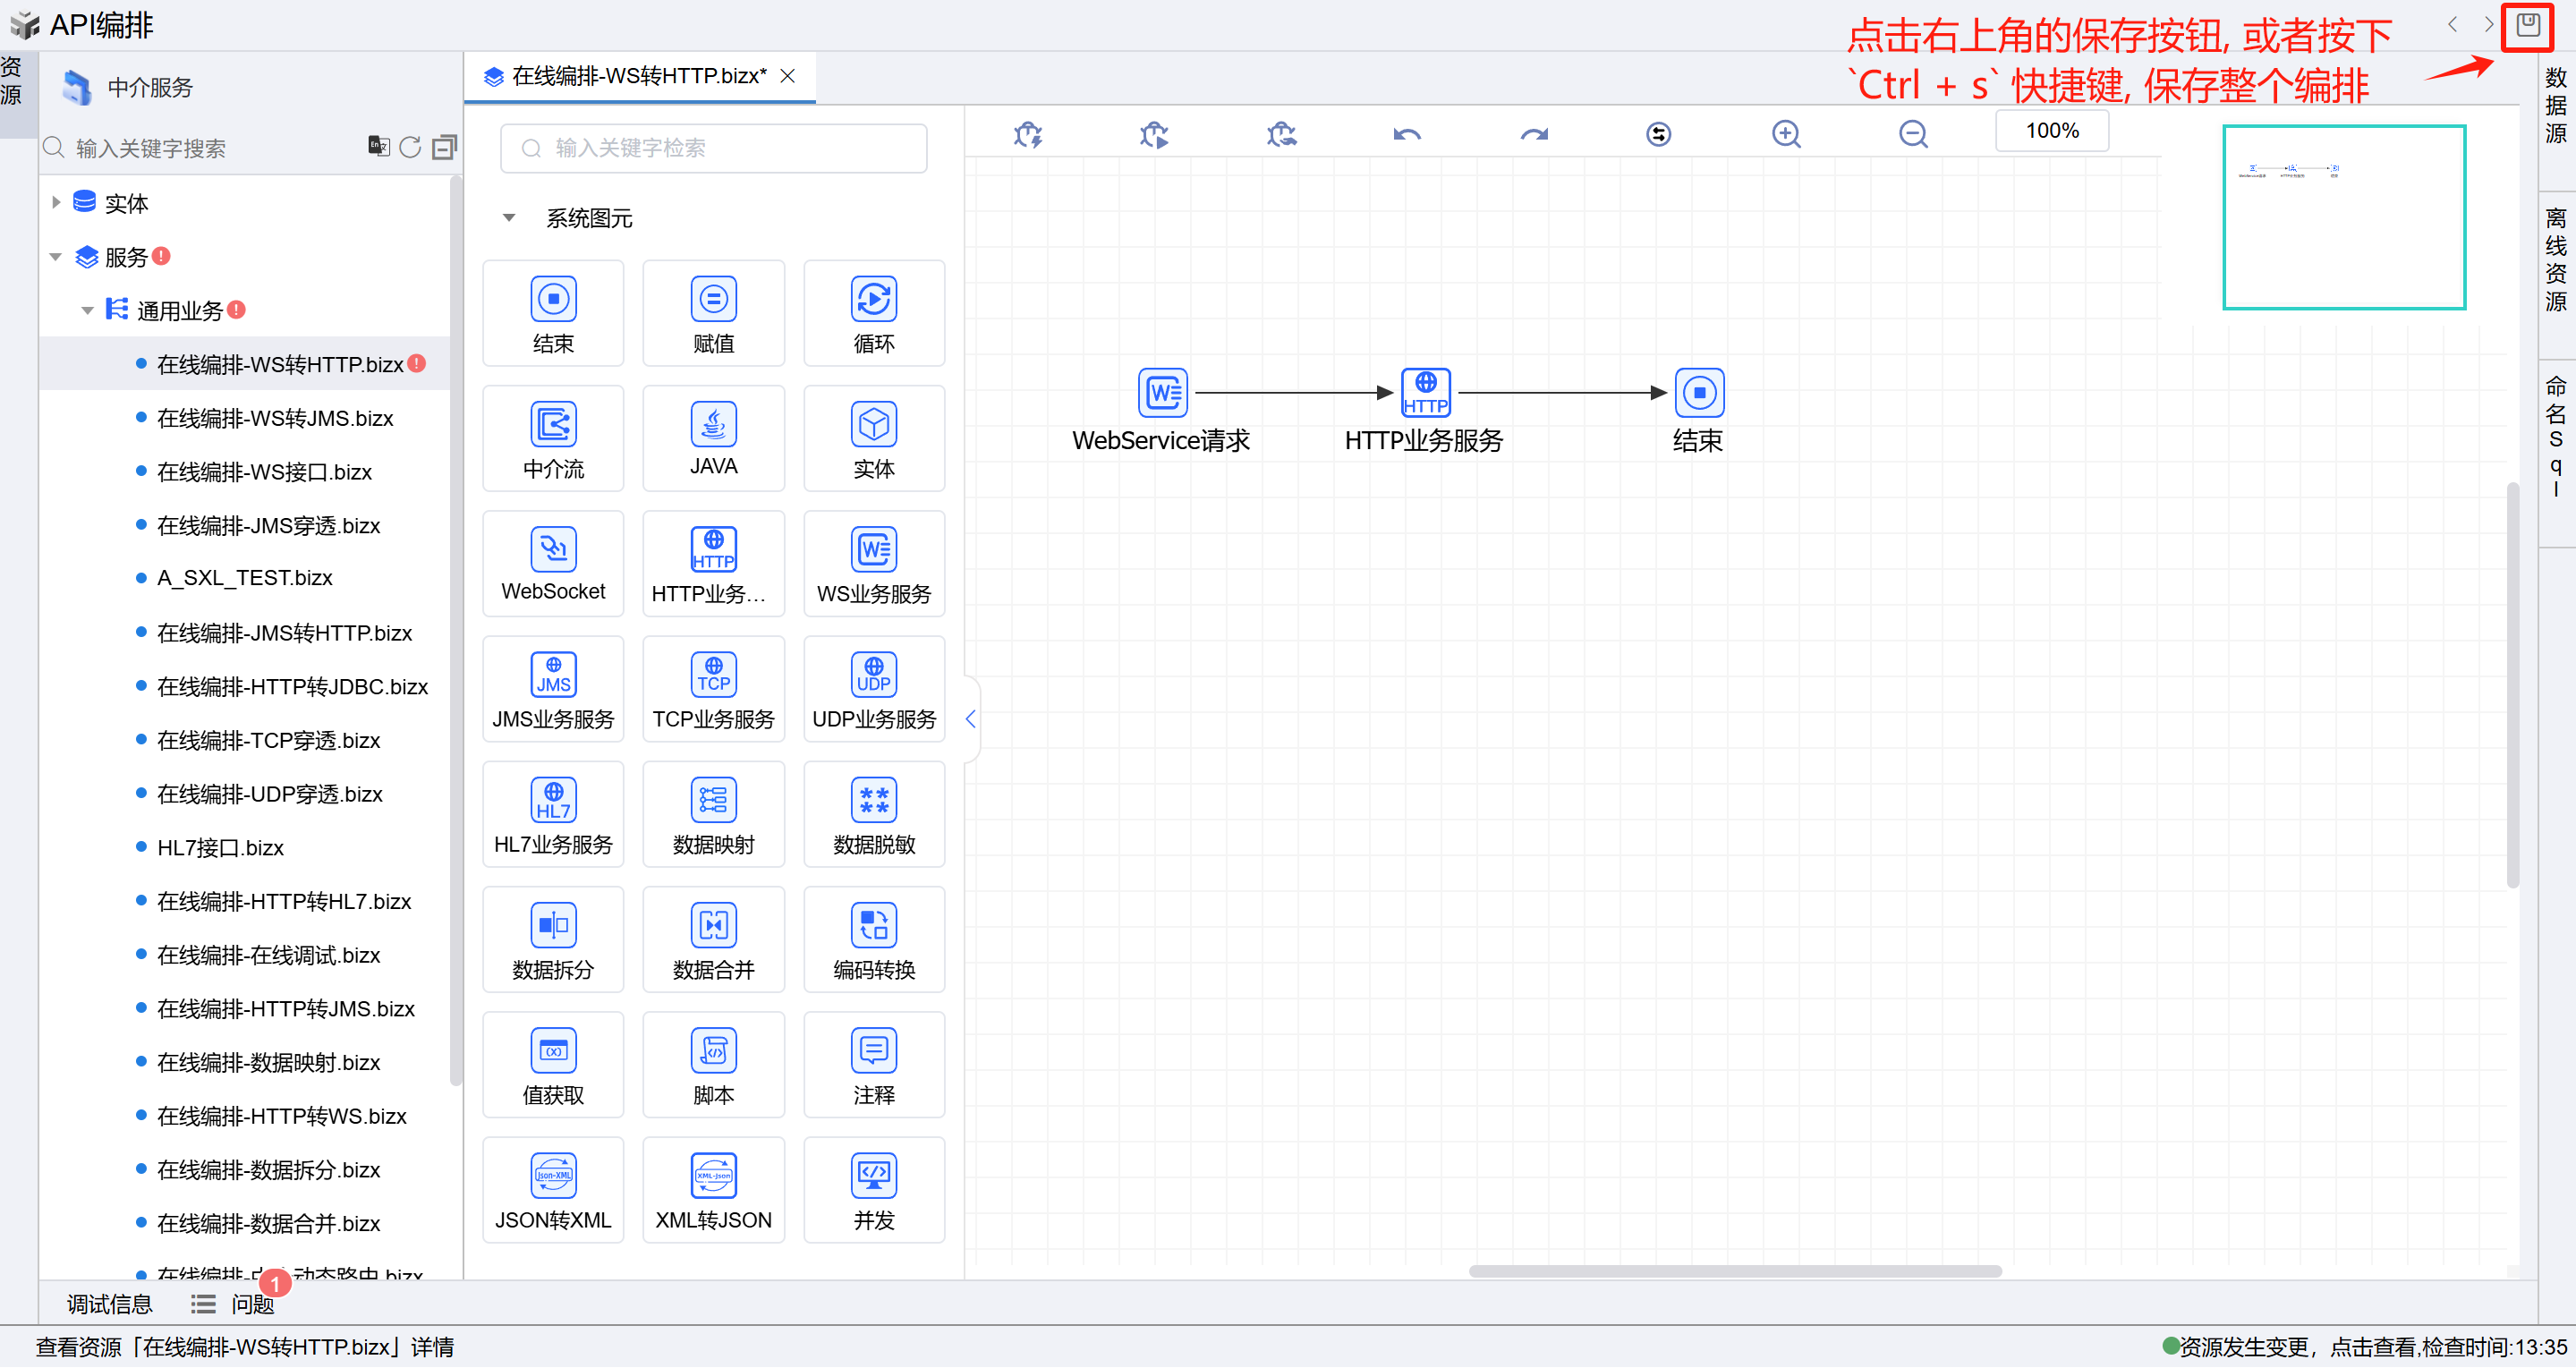Collapse the element palette with side chevron
The image size is (2576, 1368).
click(x=970, y=719)
